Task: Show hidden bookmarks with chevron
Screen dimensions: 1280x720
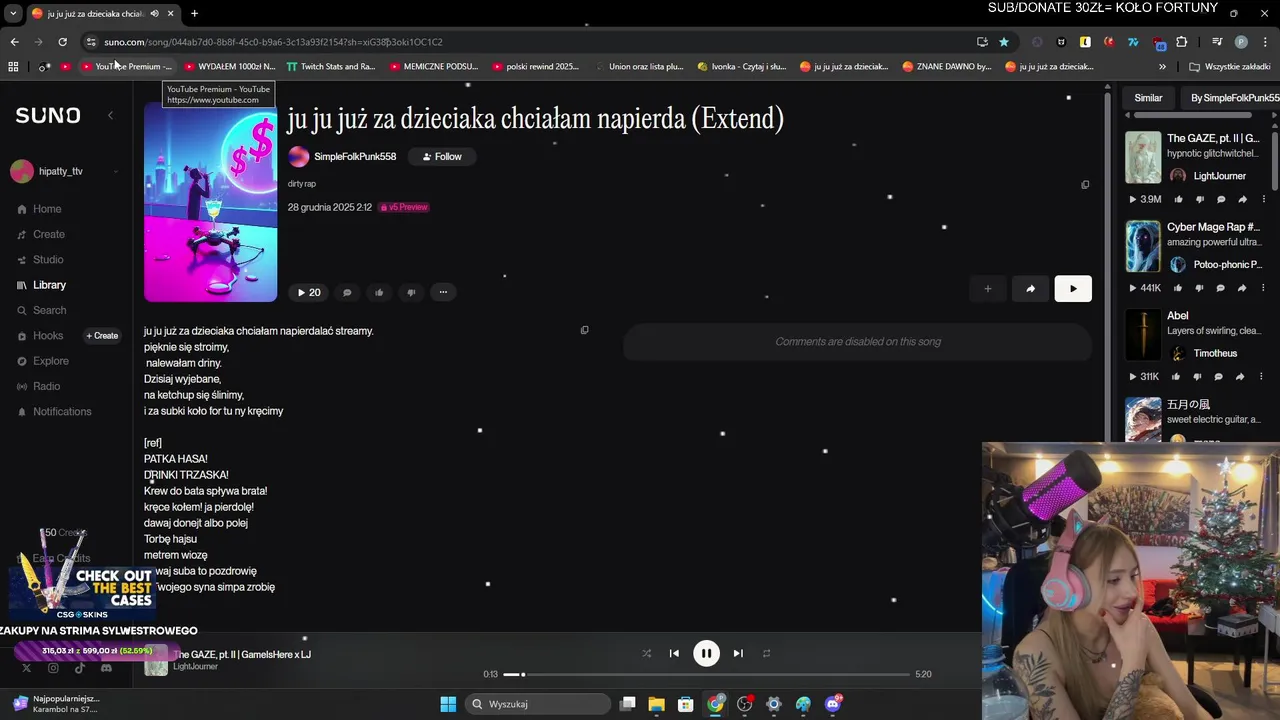Action: tap(1162, 67)
